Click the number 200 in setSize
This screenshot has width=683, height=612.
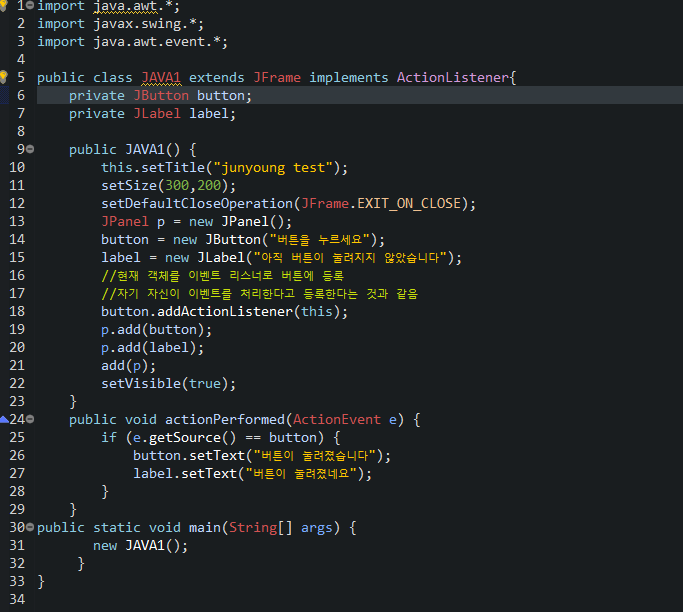pyautogui.click(x=209, y=186)
